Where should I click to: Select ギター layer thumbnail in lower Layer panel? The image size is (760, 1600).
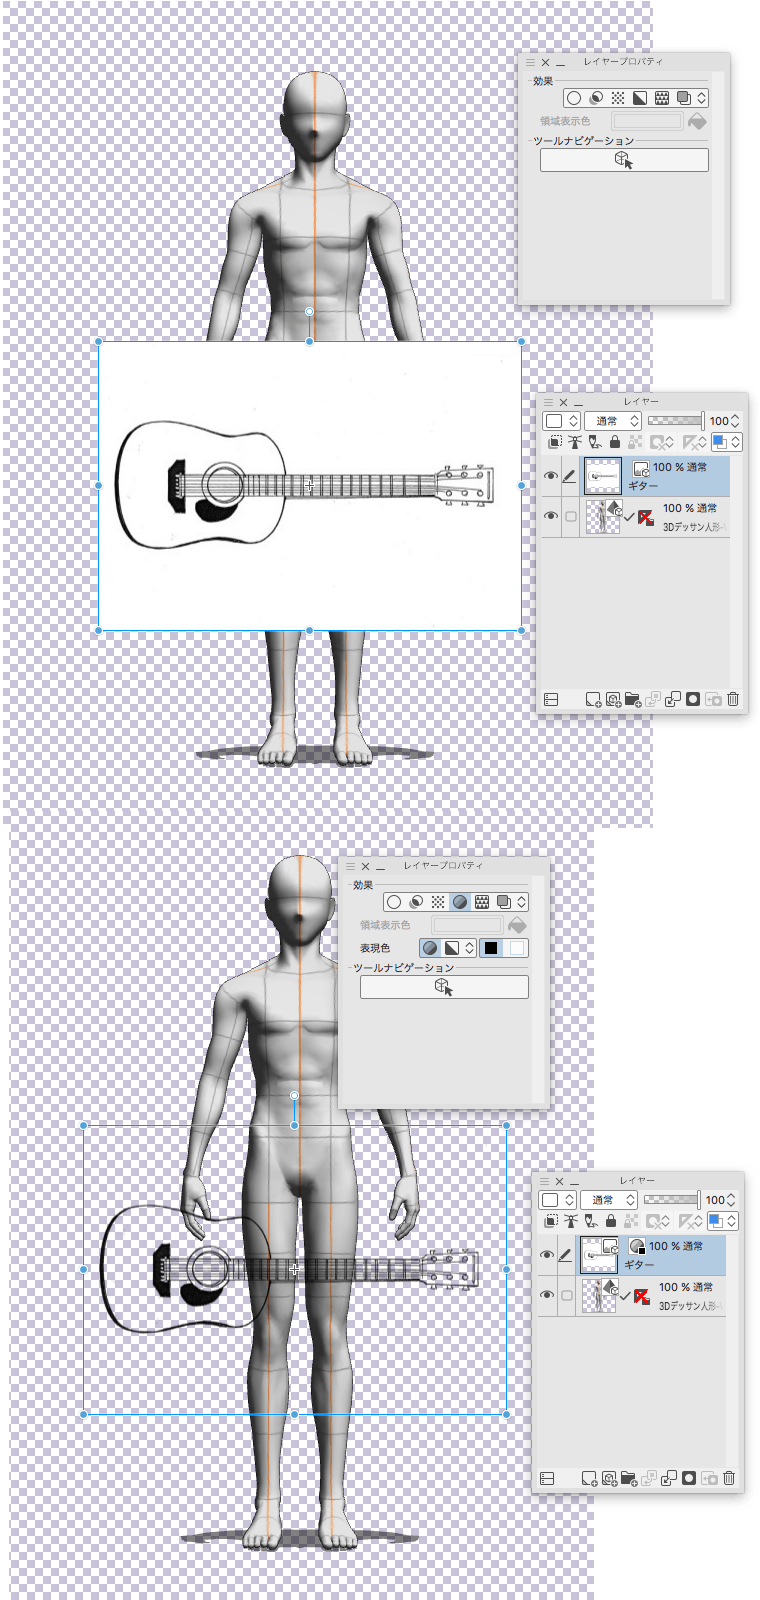(599, 1256)
